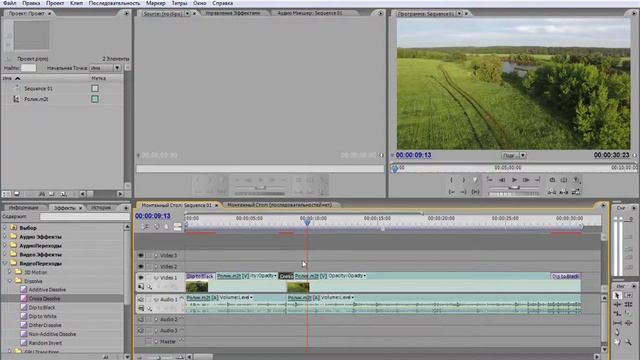Click the timeline playhead marker on ruler
The height and width of the screenshot is (360, 640).
307,222
